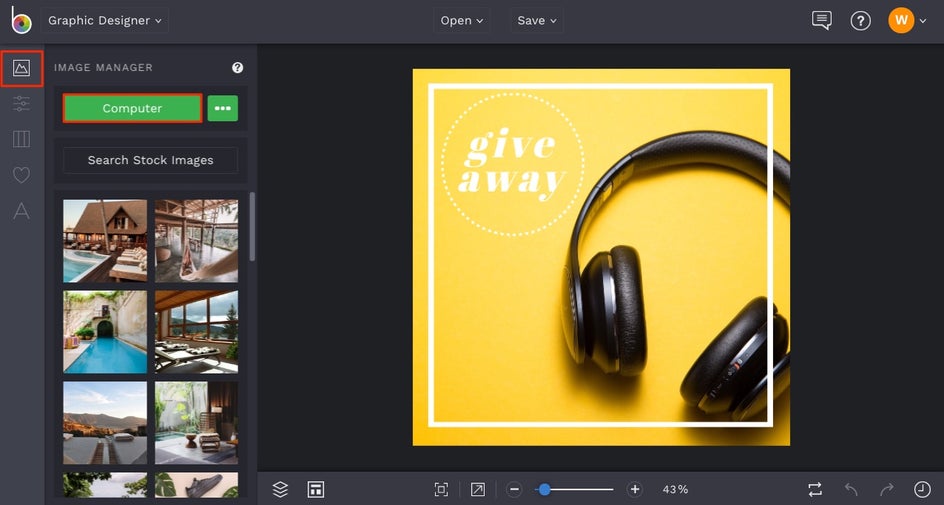Viewport: 944px width, 505px height.
Task: Open the Open menu dropdown
Action: point(462,20)
